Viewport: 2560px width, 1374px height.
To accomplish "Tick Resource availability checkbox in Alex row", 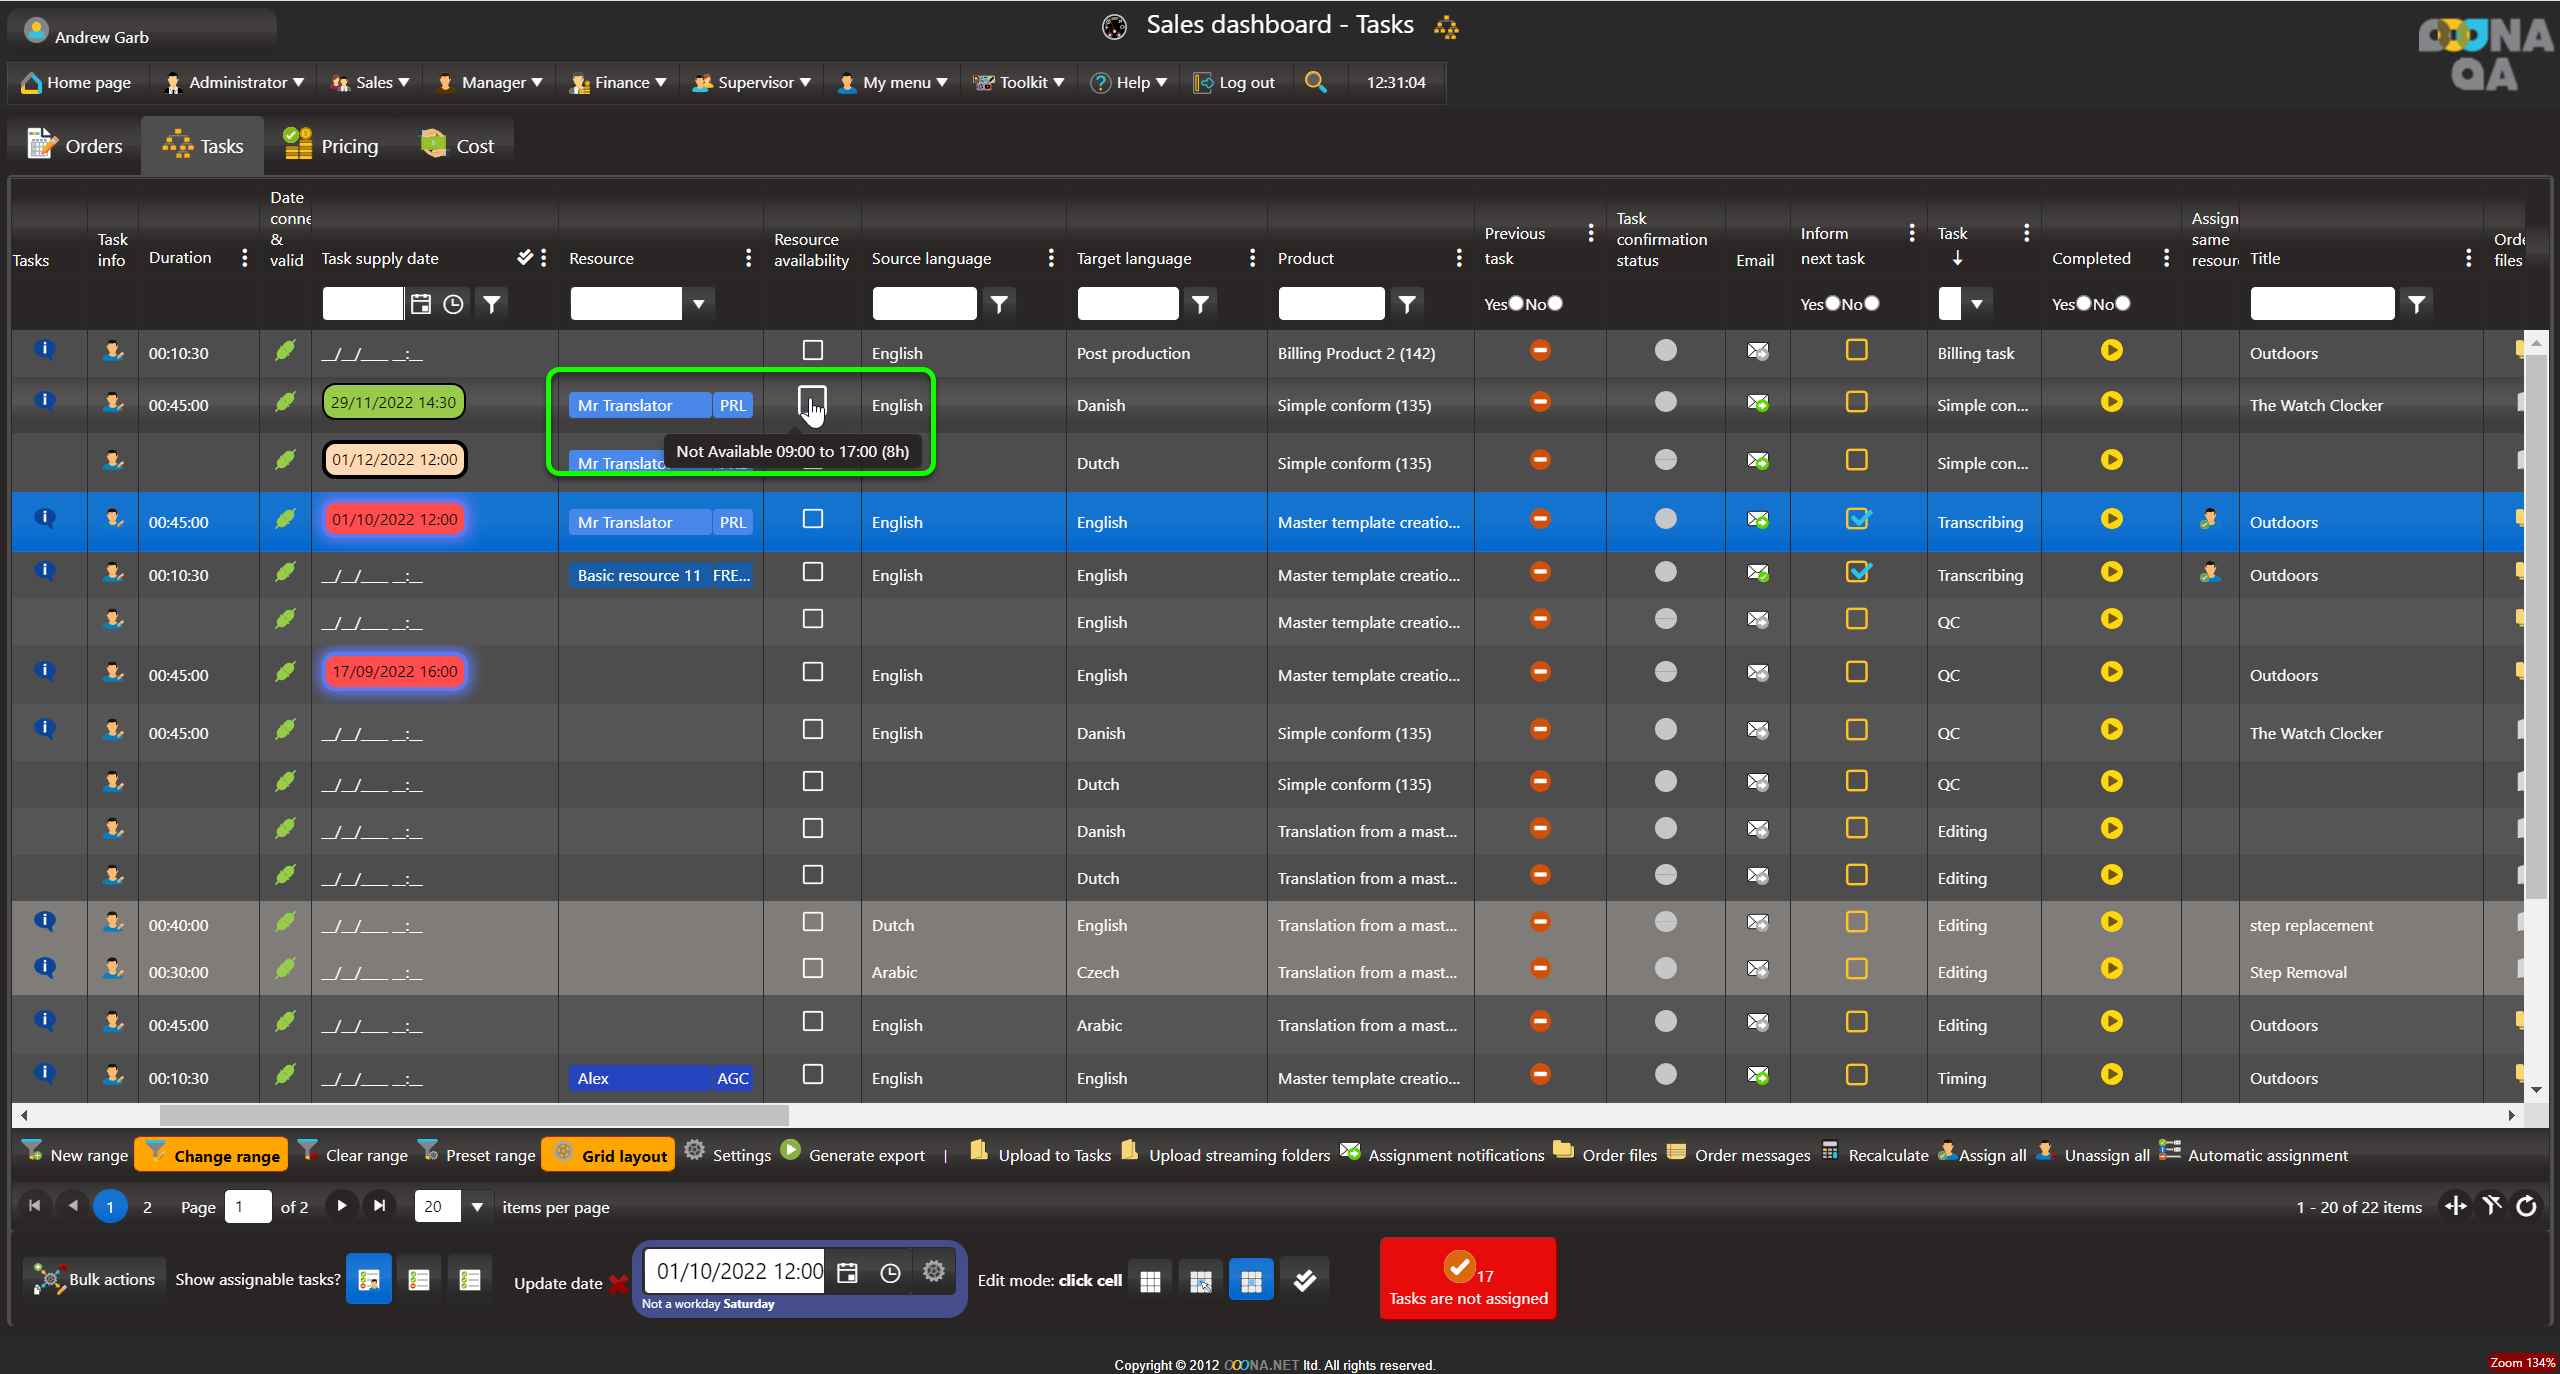I will click(x=812, y=1075).
